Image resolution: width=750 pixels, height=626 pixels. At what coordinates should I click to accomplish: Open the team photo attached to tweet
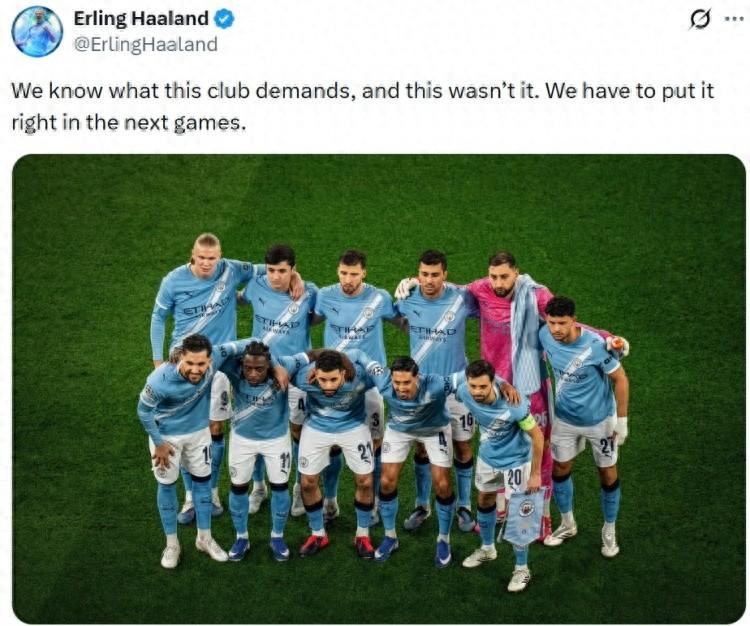pos(378,389)
